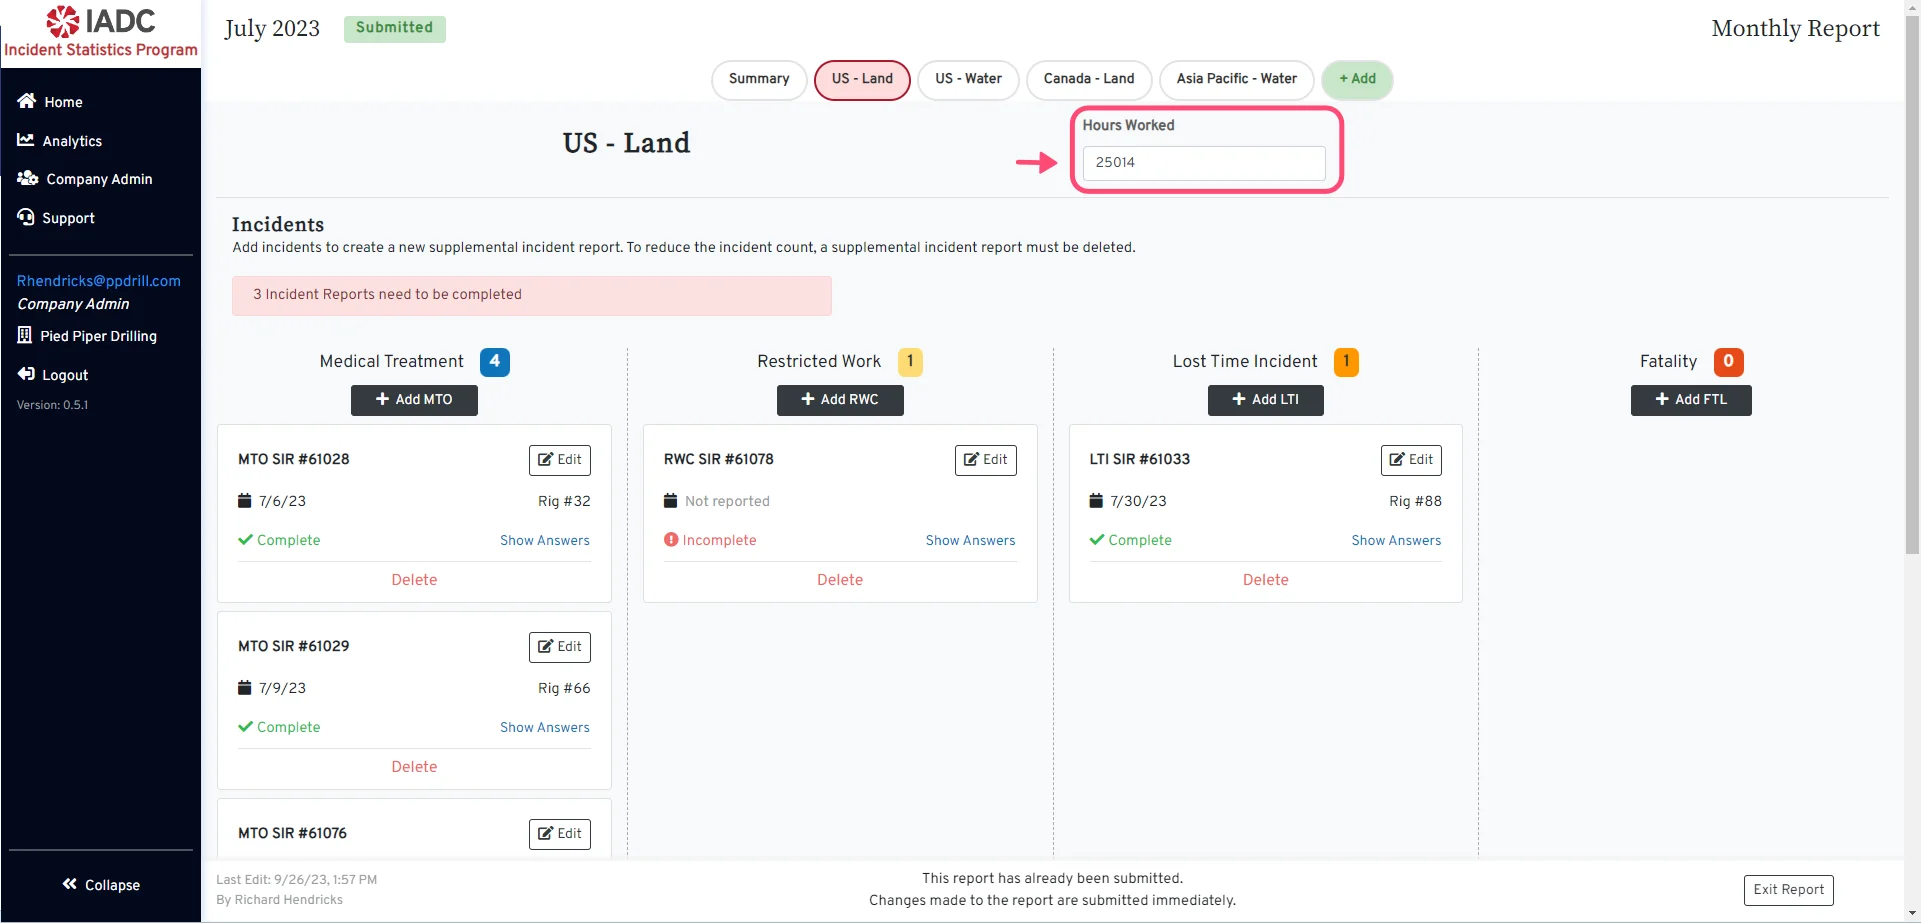
Task: Click the Analytics chart icon
Action: tap(26, 140)
